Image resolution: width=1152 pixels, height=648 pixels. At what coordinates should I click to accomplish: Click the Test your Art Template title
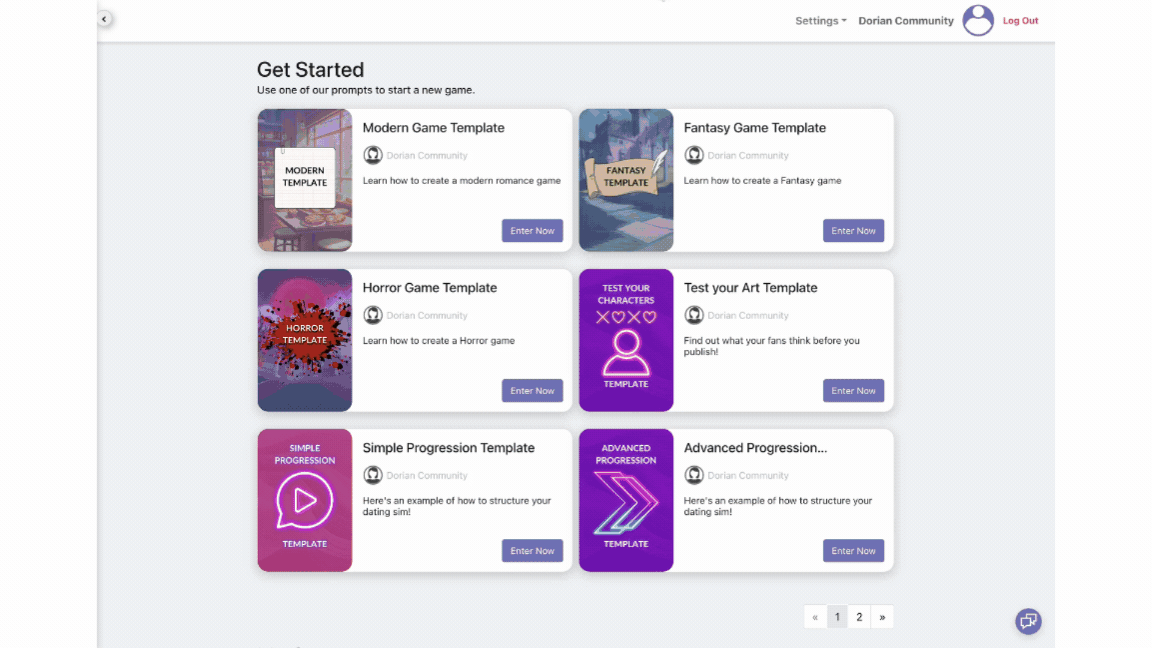tap(750, 288)
